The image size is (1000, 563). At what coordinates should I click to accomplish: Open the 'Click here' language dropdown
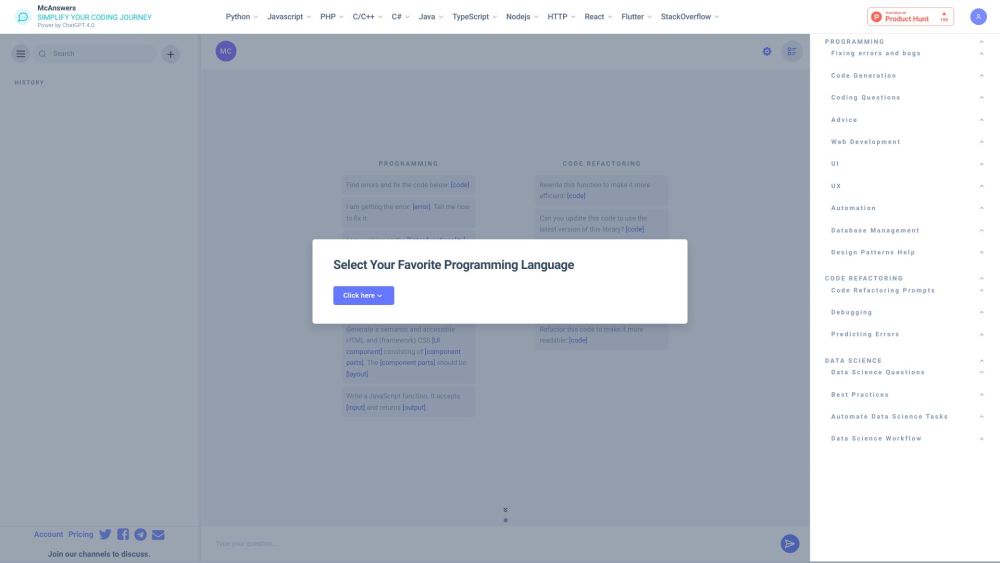363,295
